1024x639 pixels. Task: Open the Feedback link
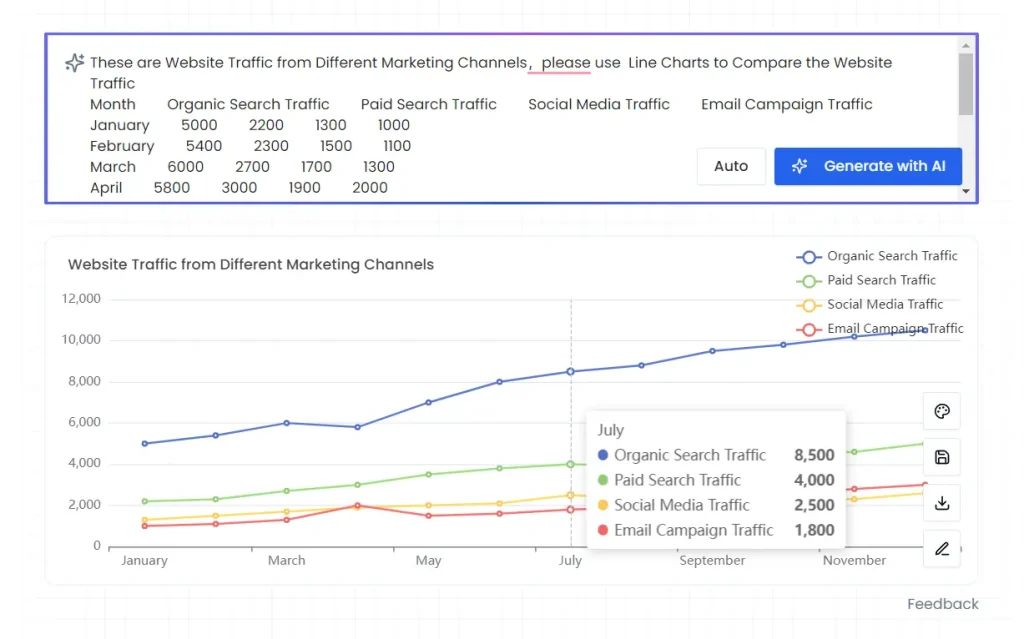[x=943, y=603]
